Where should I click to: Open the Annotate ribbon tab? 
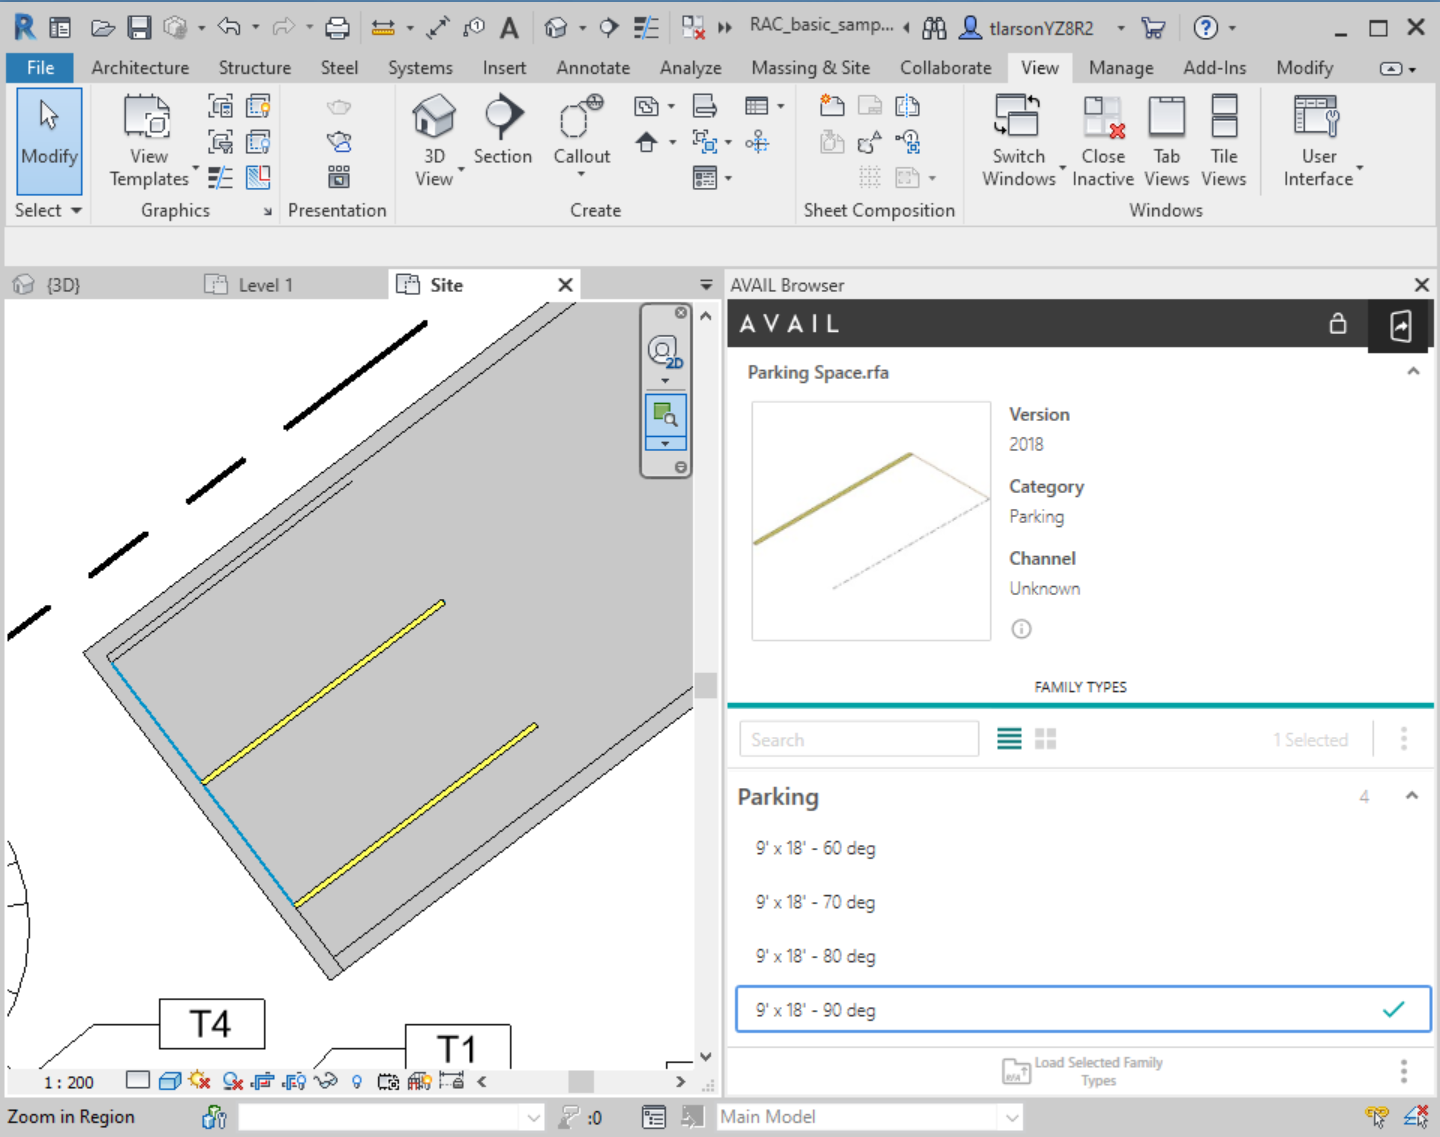[x=593, y=68]
